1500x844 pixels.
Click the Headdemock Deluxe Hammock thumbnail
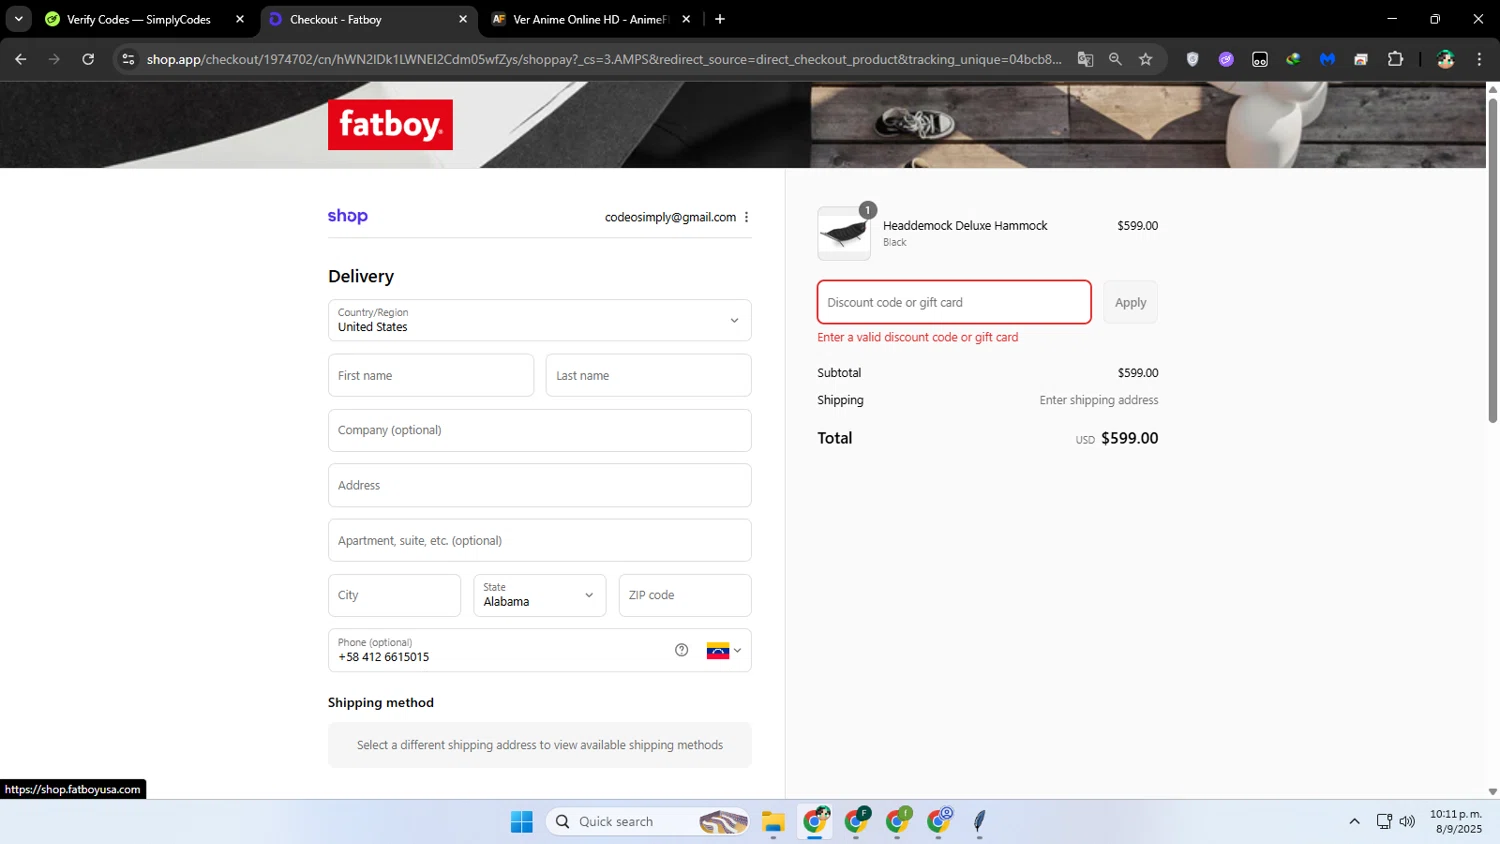(844, 234)
